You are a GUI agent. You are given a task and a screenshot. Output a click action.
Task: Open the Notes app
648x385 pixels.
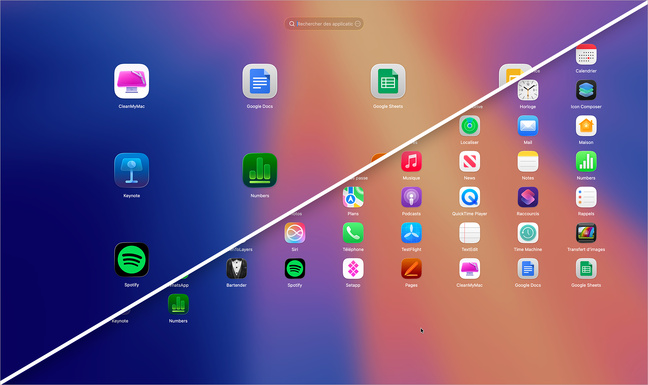(x=528, y=162)
